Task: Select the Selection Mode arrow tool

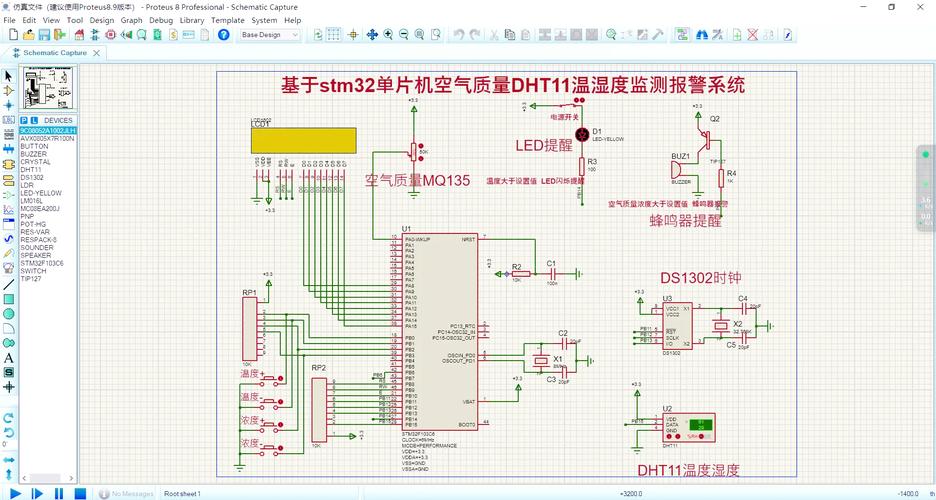Action: [x=8, y=76]
